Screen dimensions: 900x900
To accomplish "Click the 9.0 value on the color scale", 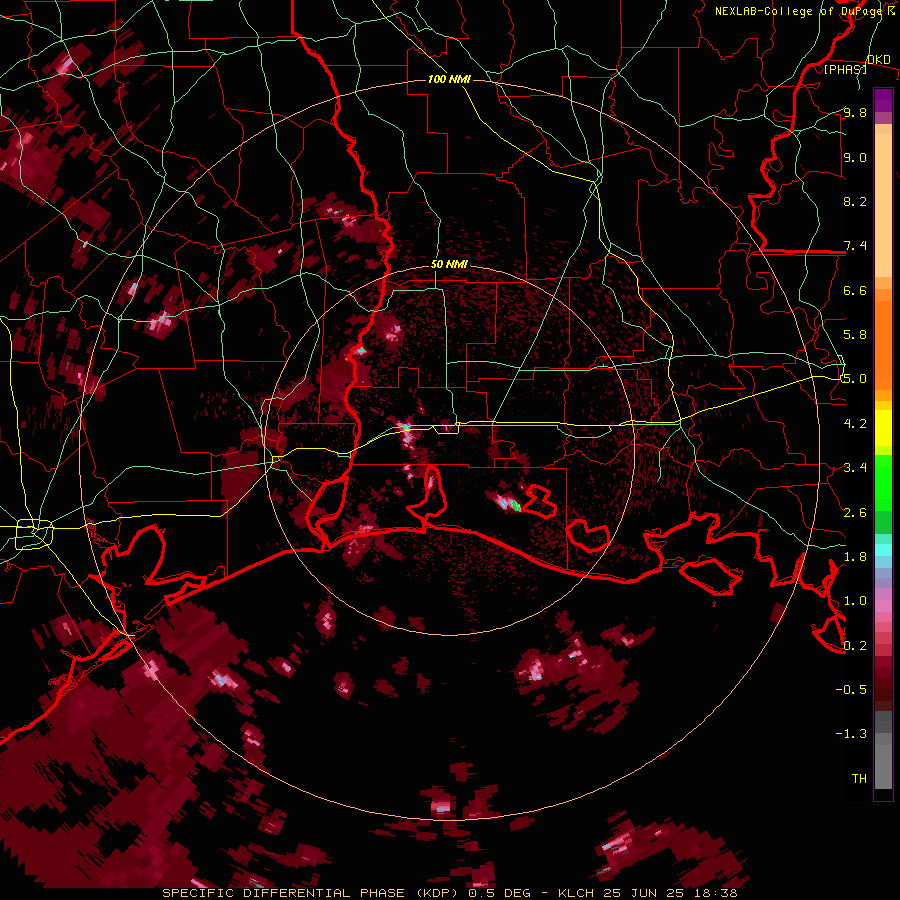I will (x=855, y=157).
